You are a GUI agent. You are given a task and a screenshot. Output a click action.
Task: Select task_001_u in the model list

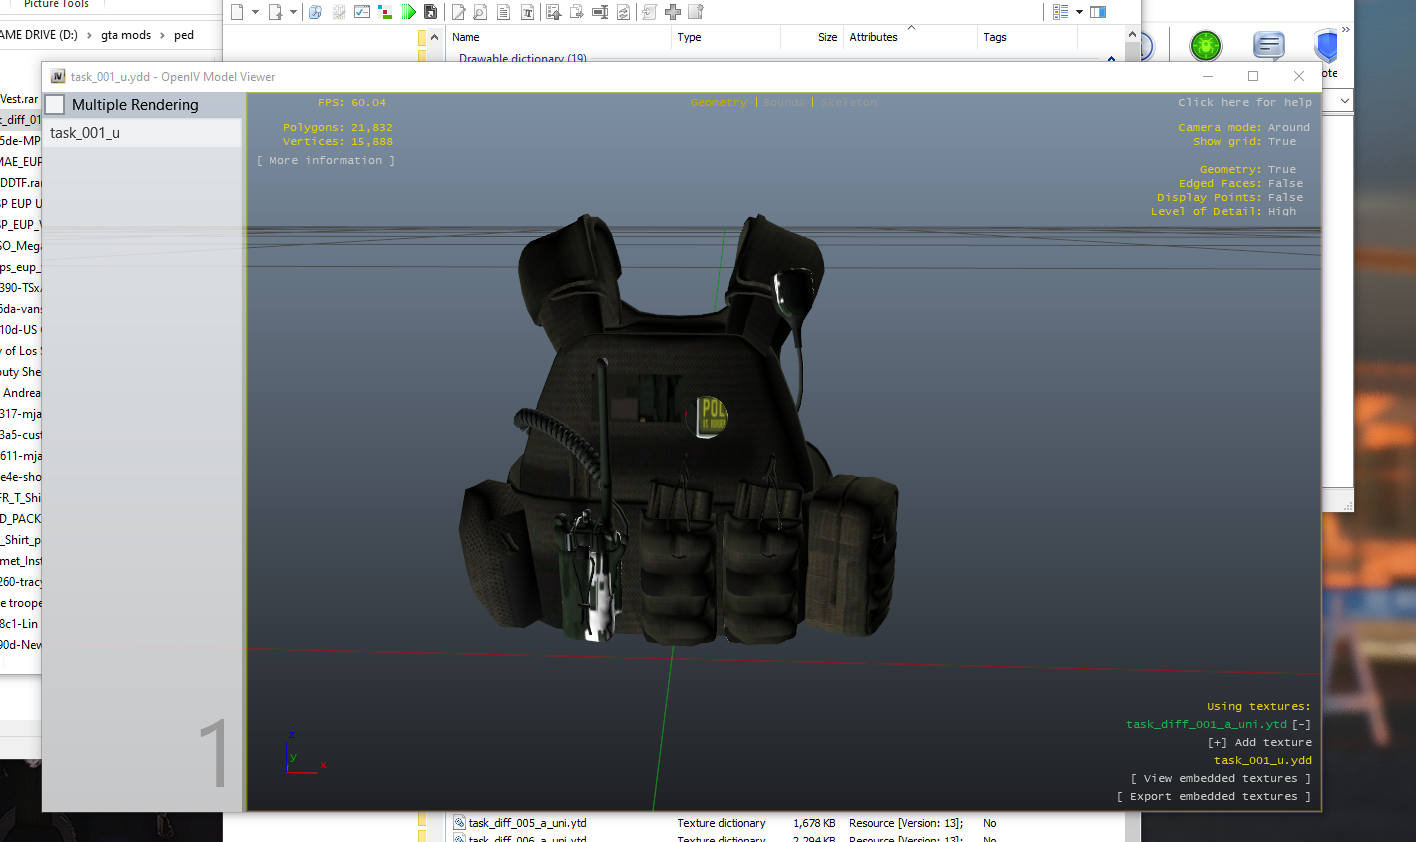tap(85, 133)
